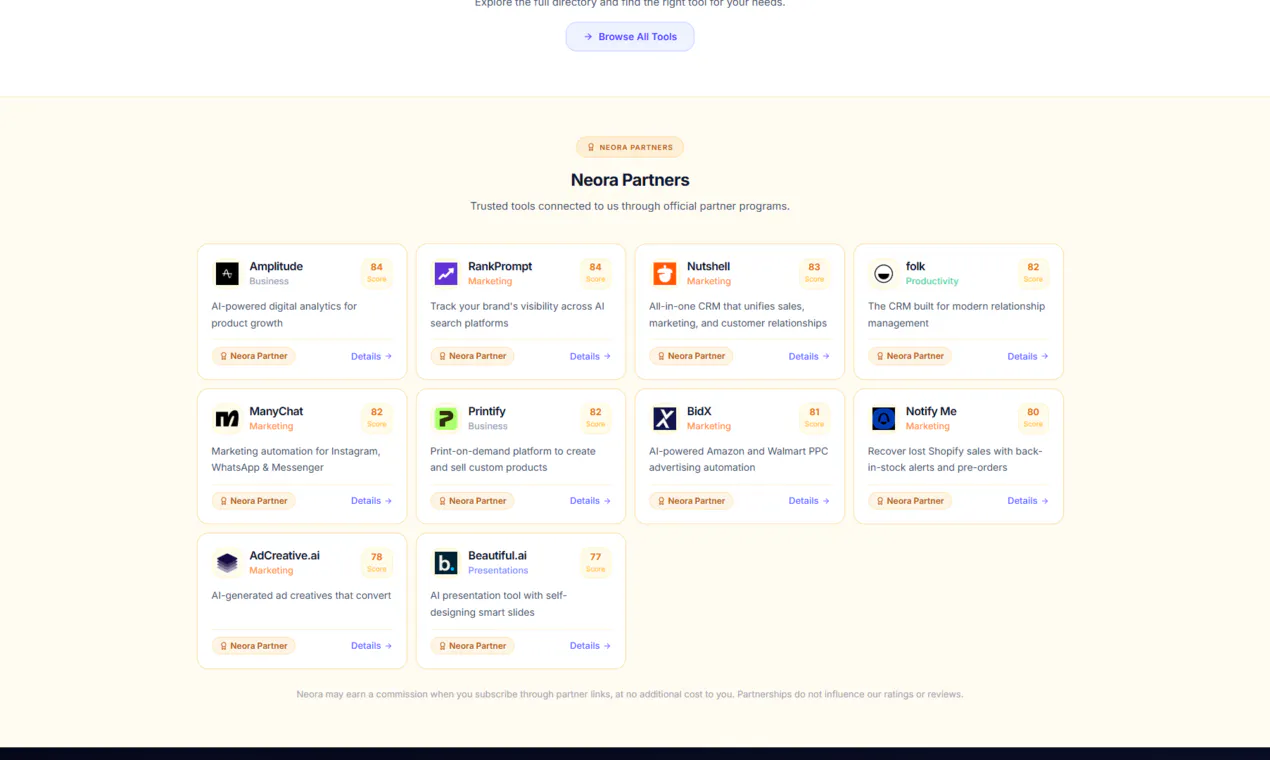Click Business category under Amplitude
Viewport: 1270px width, 760px height.
[269, 281]
